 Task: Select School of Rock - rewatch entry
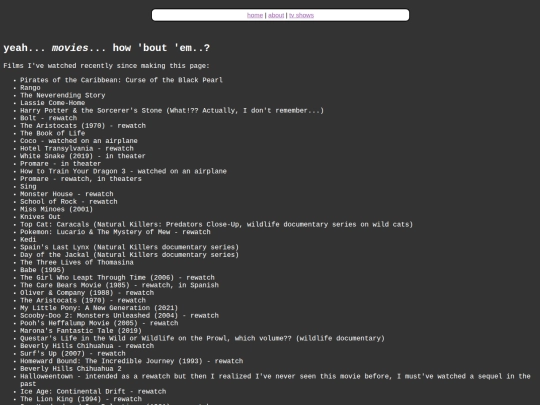[x=69, y=201]
